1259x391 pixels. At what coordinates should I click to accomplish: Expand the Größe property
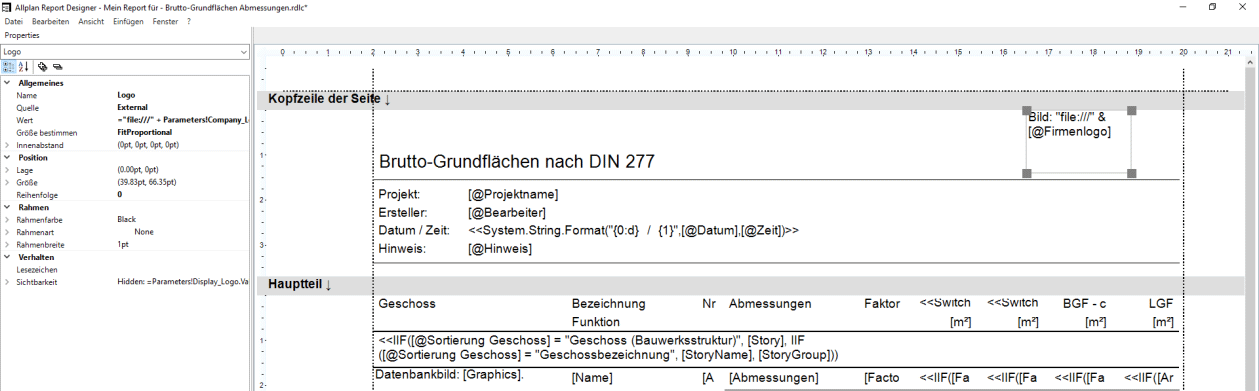point(6,183)
